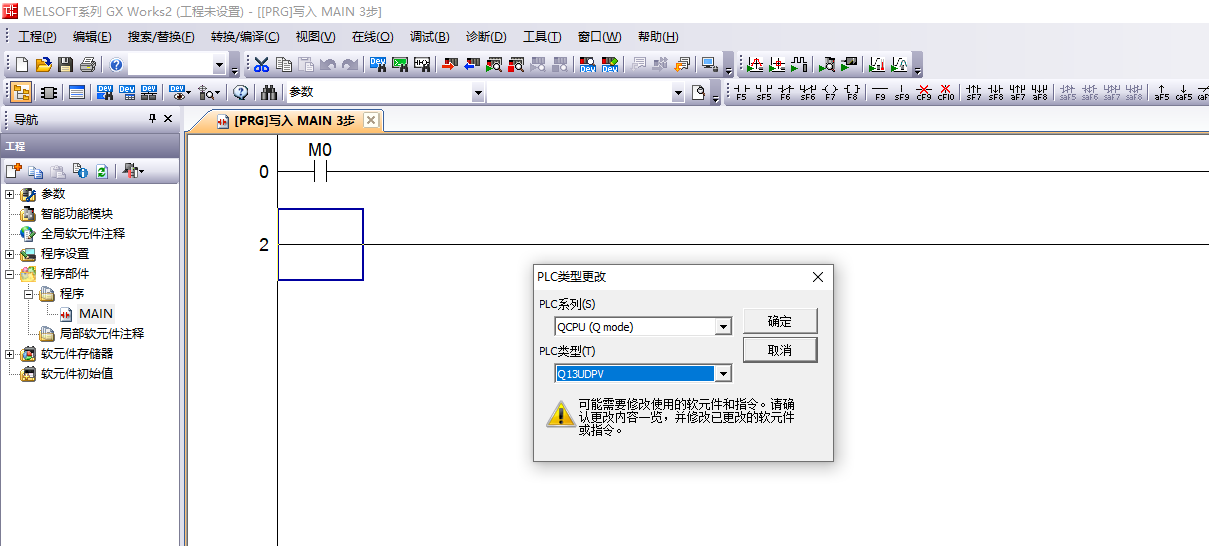Click the 确定 button
Viewport: 1209px width, 546px height.
click(779, 321)
